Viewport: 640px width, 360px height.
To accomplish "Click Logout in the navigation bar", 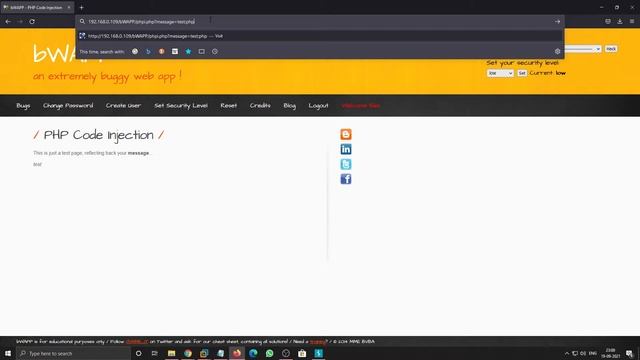I will (x=318, y=106).
